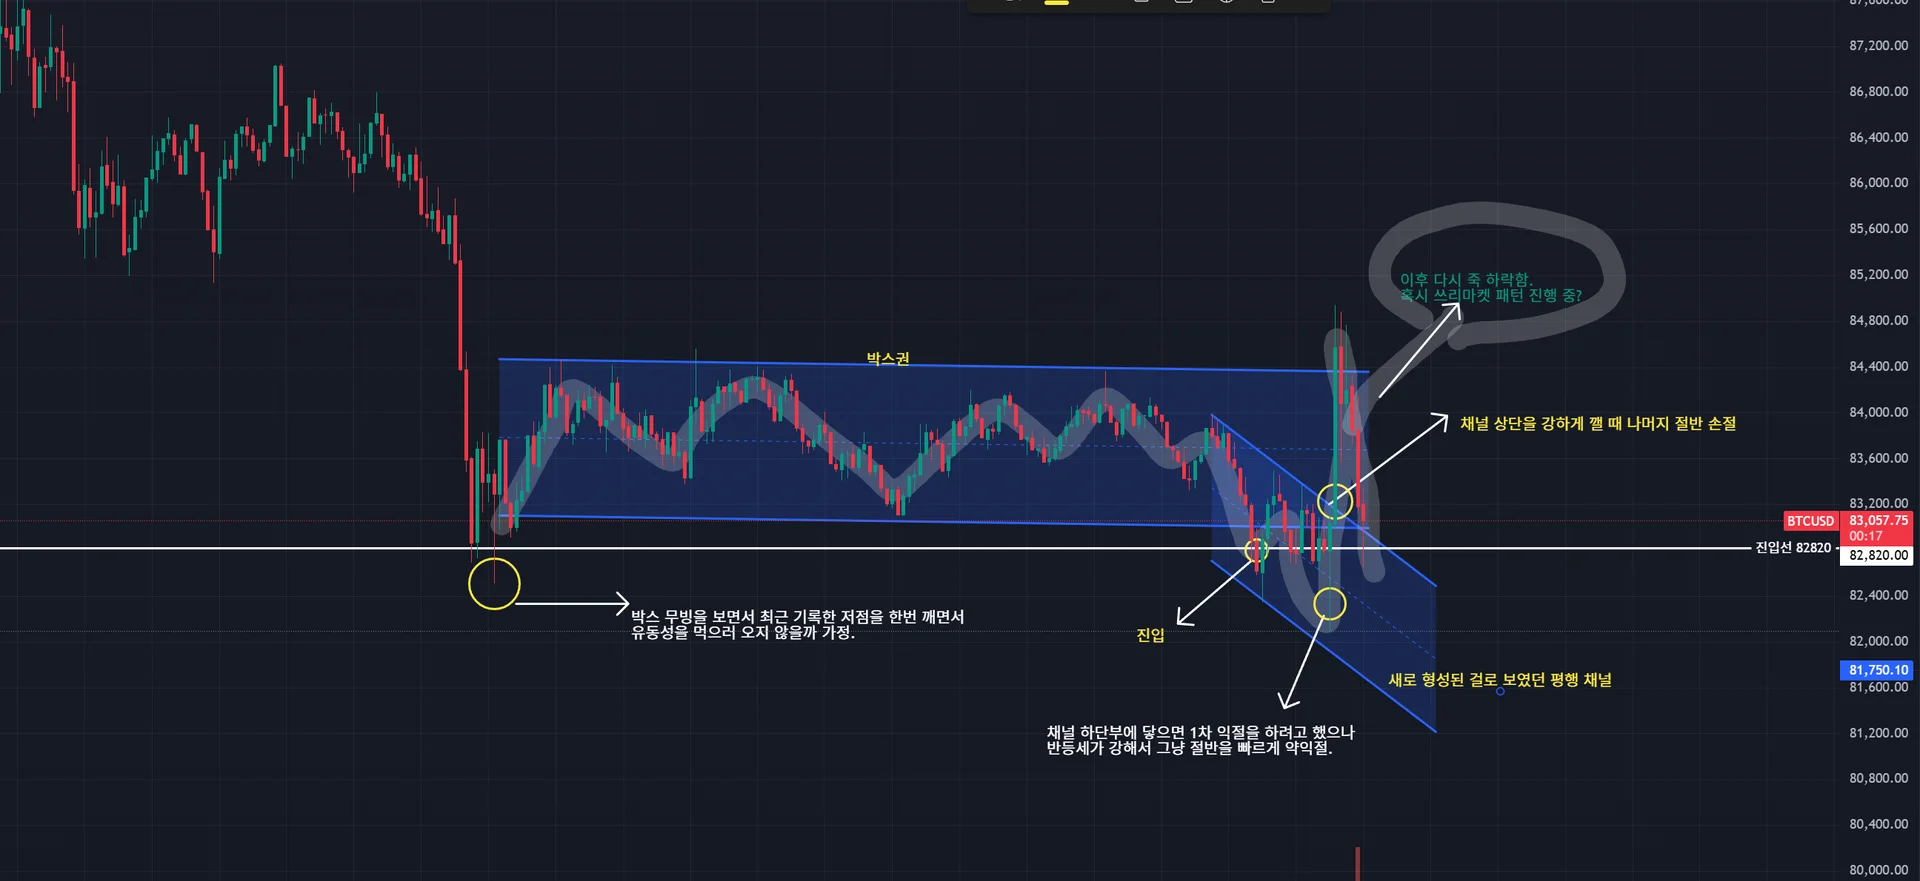The height and width of the screenshot is (881, 1920).
Task: Click the 80,000.00 price scale label
Action: (x=1878, y=870)
